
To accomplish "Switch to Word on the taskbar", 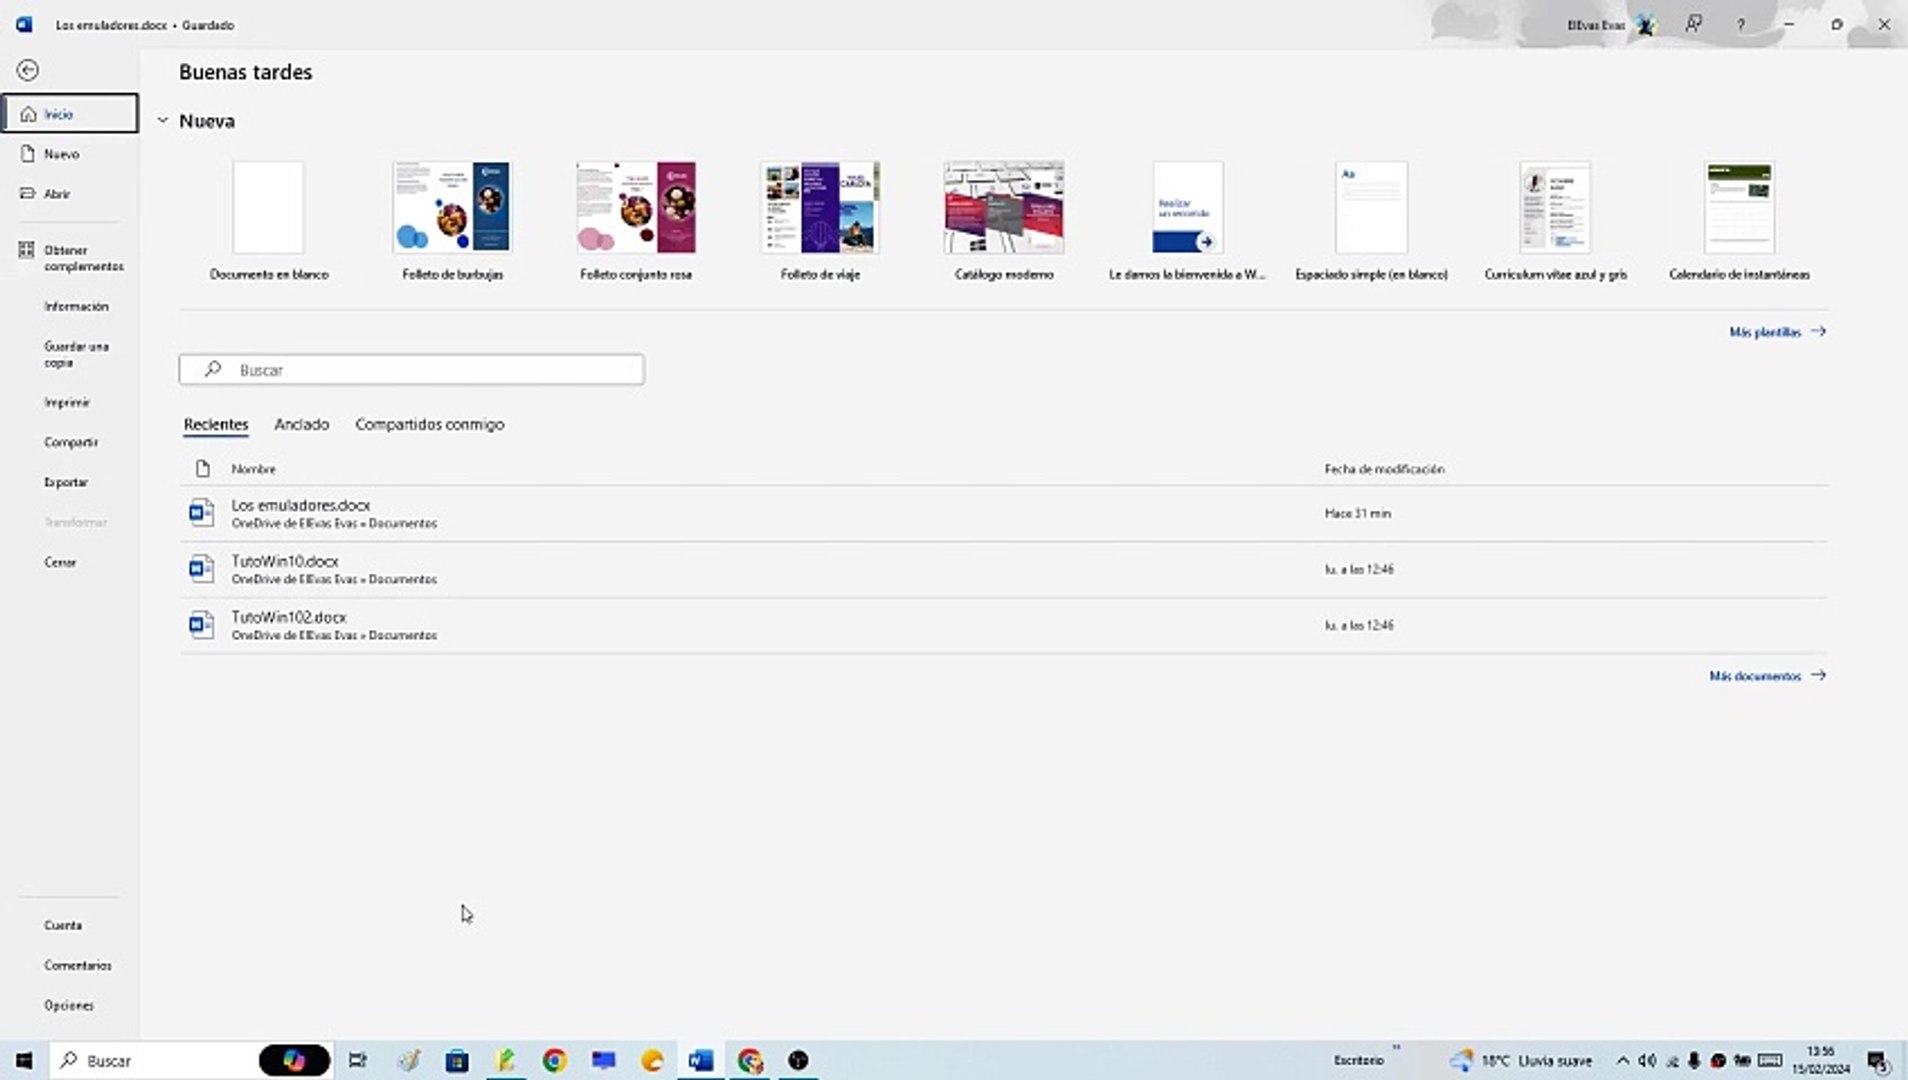I will pos(701,1060).
